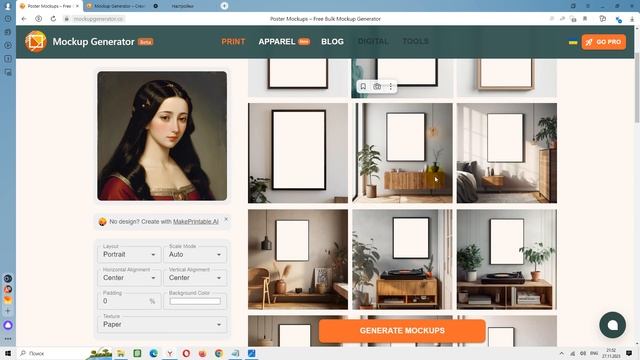This screenshot has height=360, width=640.
Task: Open the PRINT menu item
Action: (x=233, y=42)
